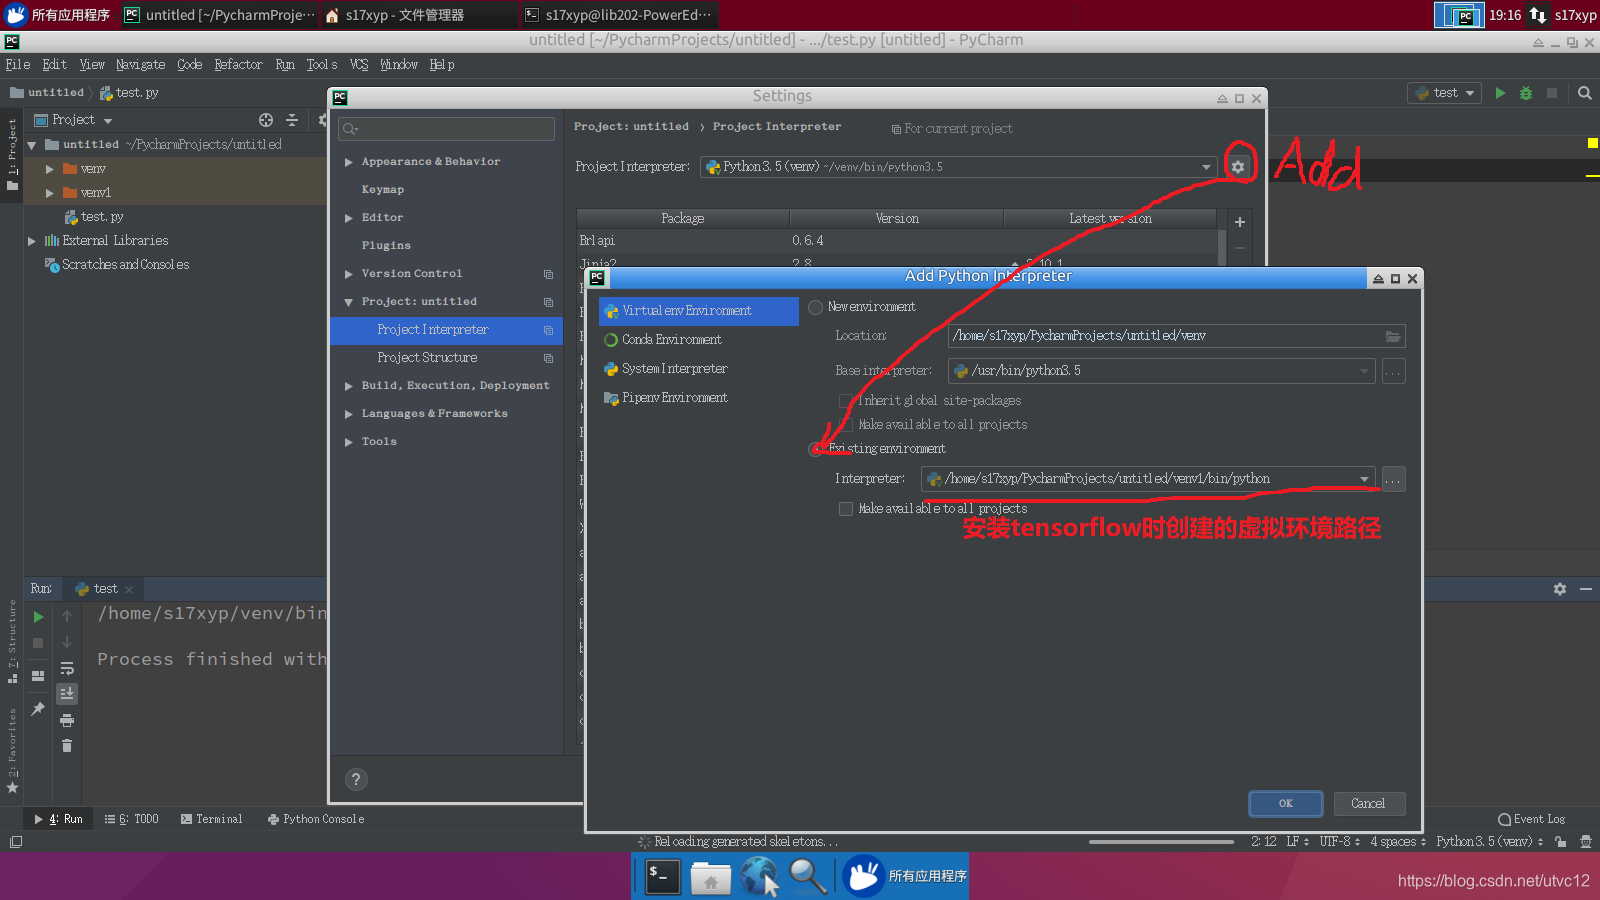Image resolution: width=1600 pixels, height=900 pixels.
Task: Open the Navigate menu
Action: 140,65
